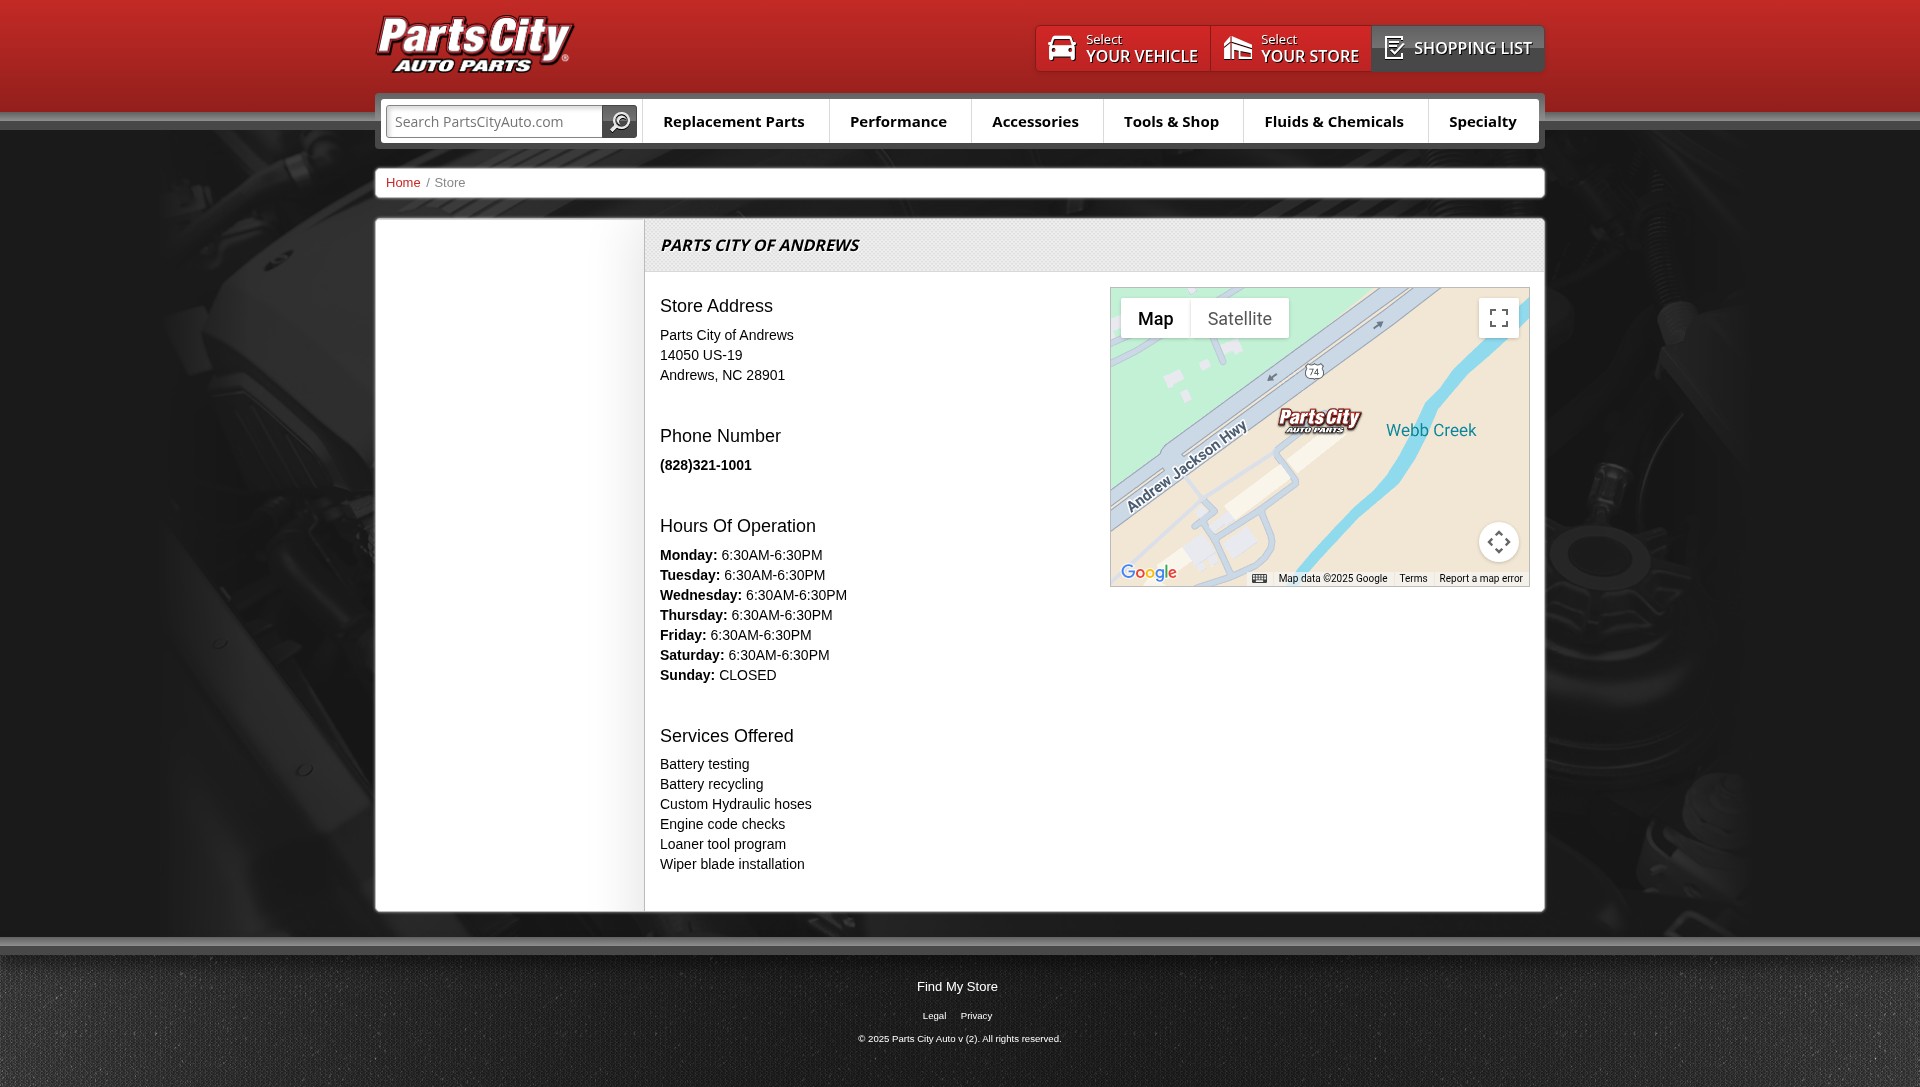Switch map to Map view

(x=1155, y=318)
